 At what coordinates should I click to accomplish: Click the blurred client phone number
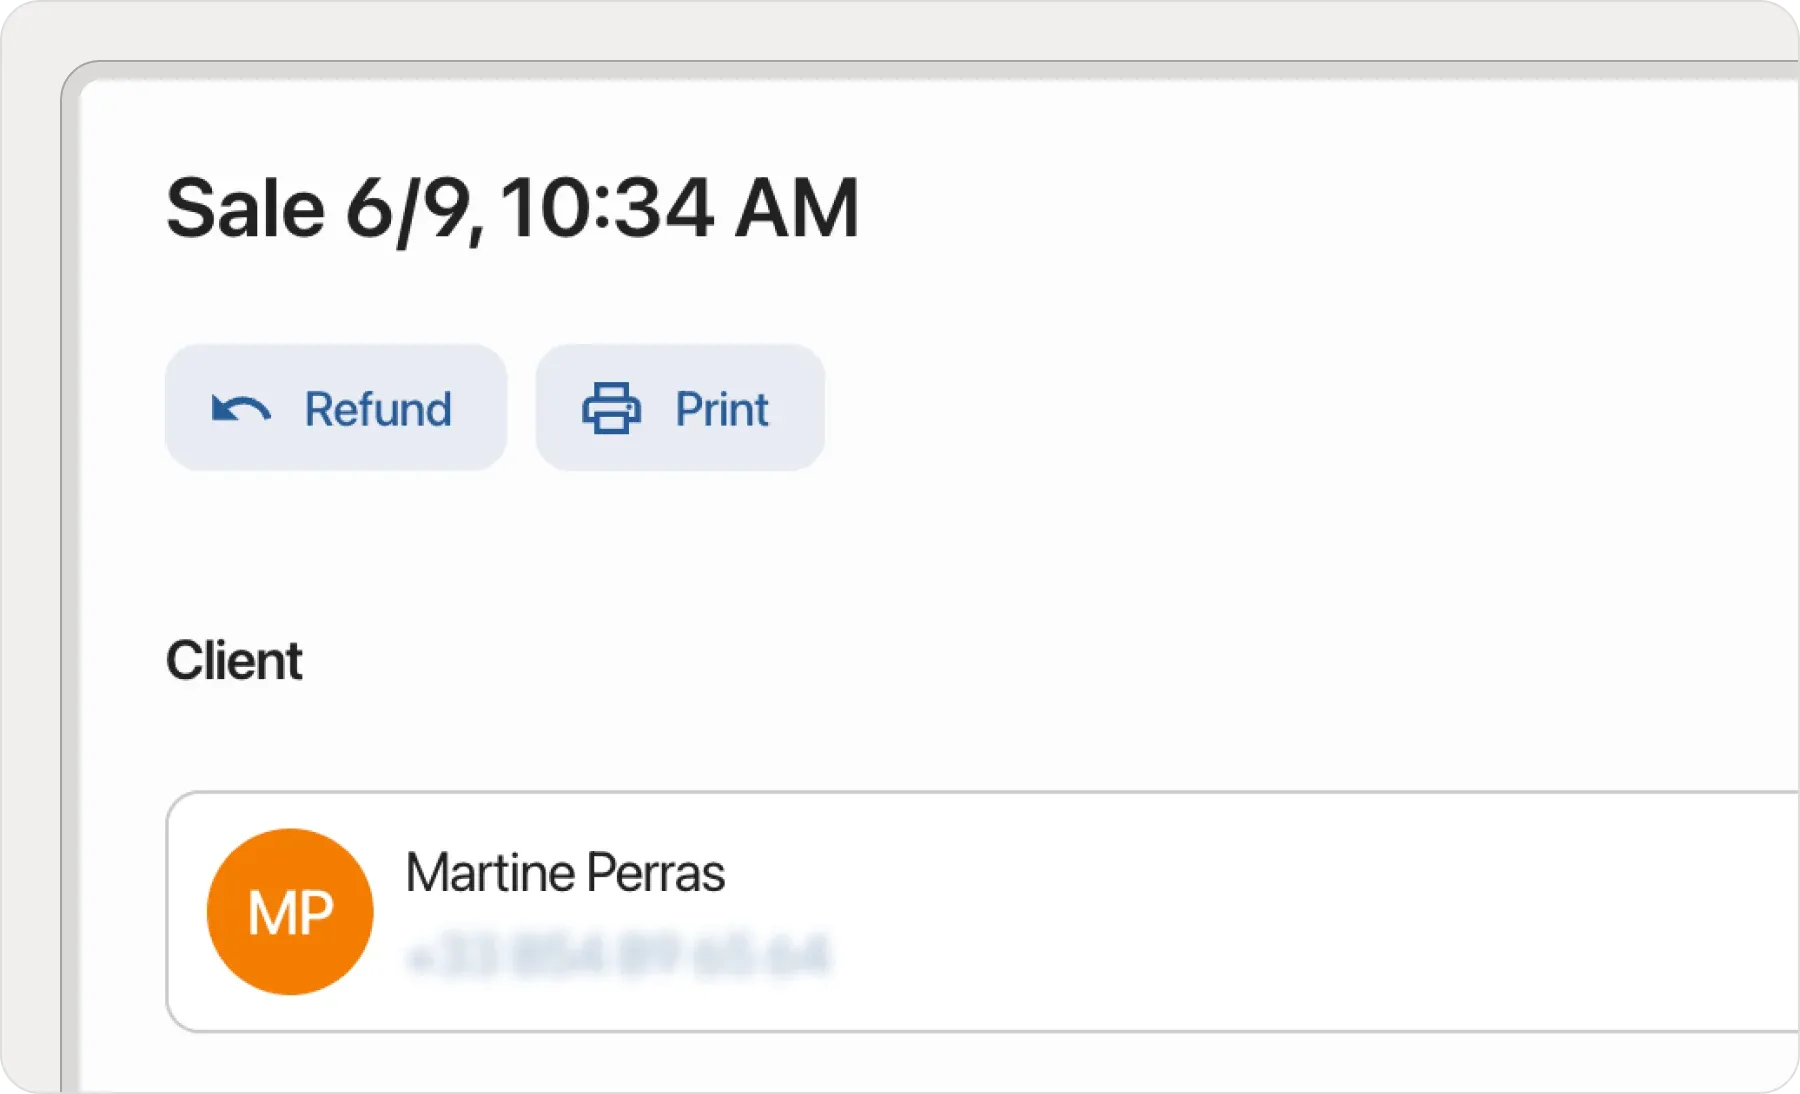click(619, 954)
